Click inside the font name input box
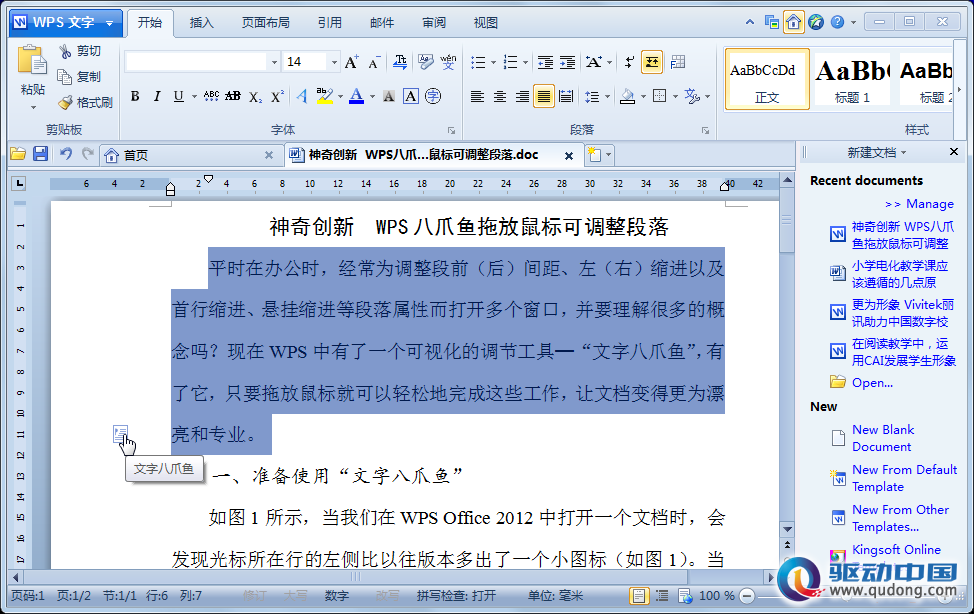This screenshot has height=614, width=974. (x=196, y=62)
